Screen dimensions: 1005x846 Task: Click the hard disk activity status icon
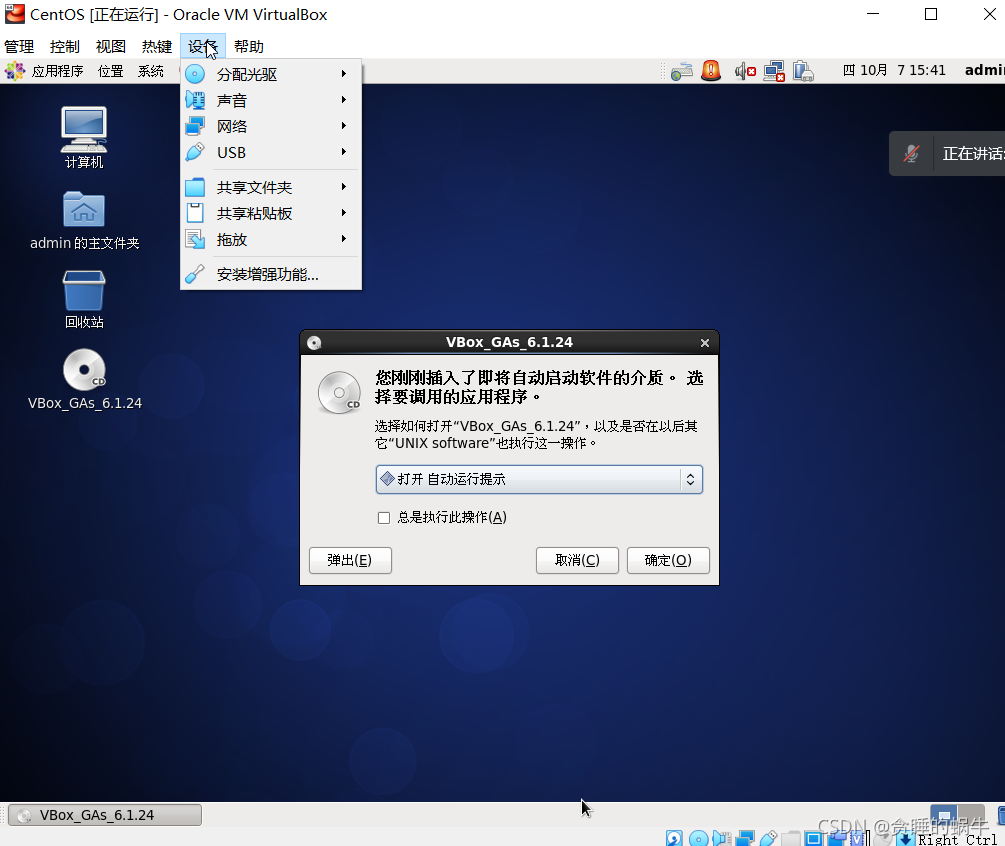click(x=674, y=838)
